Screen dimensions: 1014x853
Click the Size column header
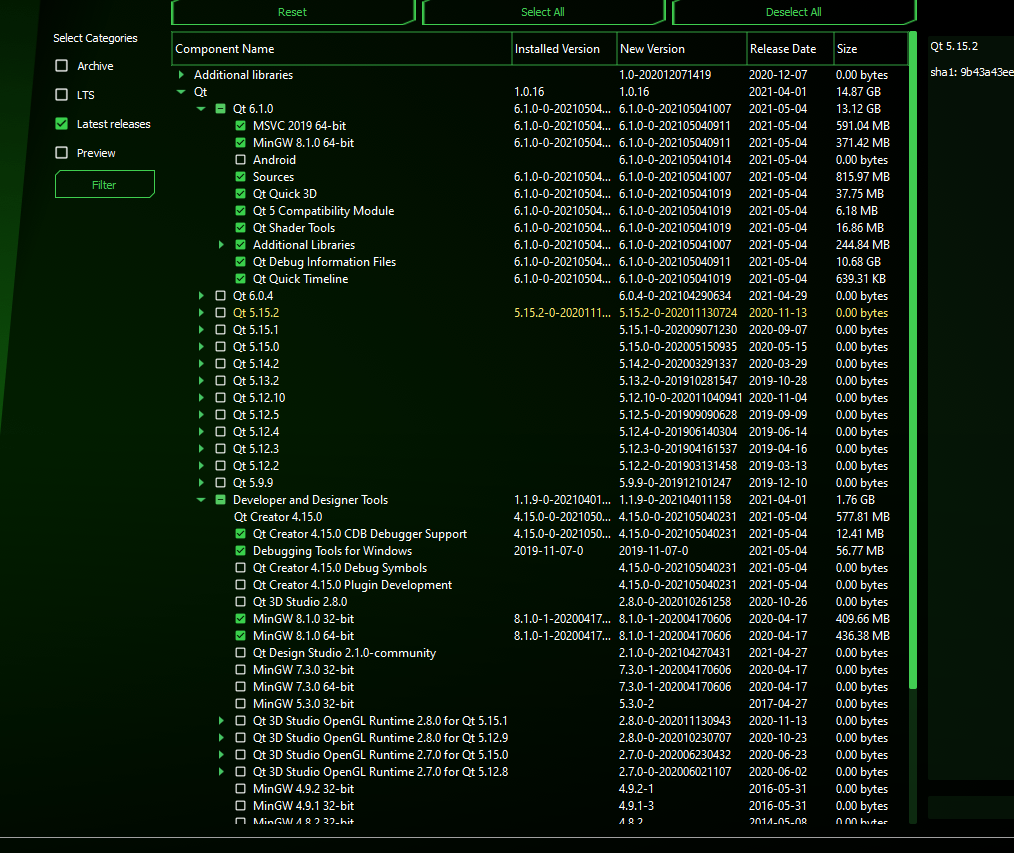(x=870, y=49)
